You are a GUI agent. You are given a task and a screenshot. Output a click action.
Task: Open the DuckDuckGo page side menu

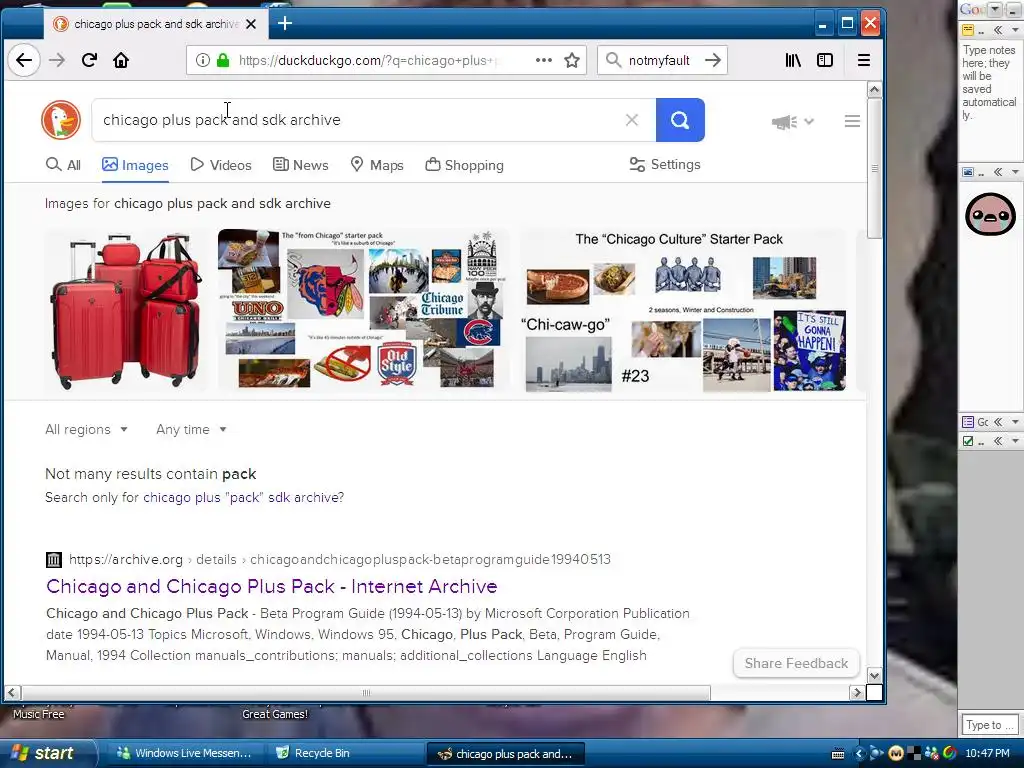coord(852,121)
